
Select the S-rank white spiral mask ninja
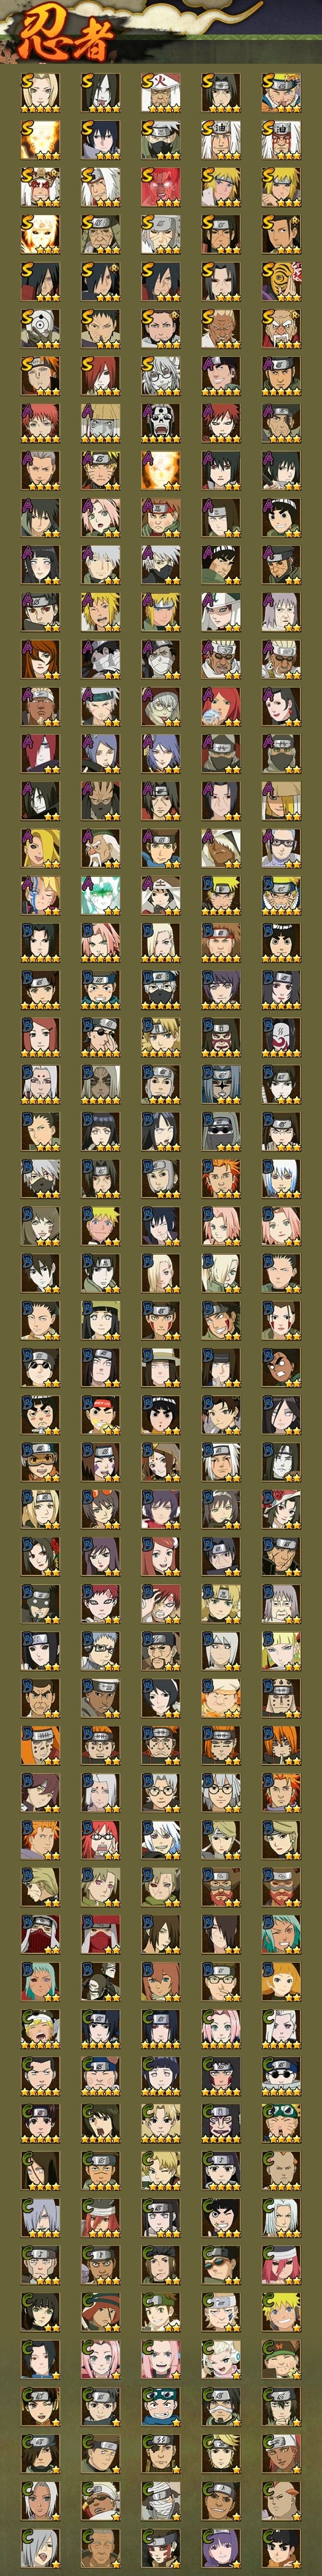click(40, 329)
